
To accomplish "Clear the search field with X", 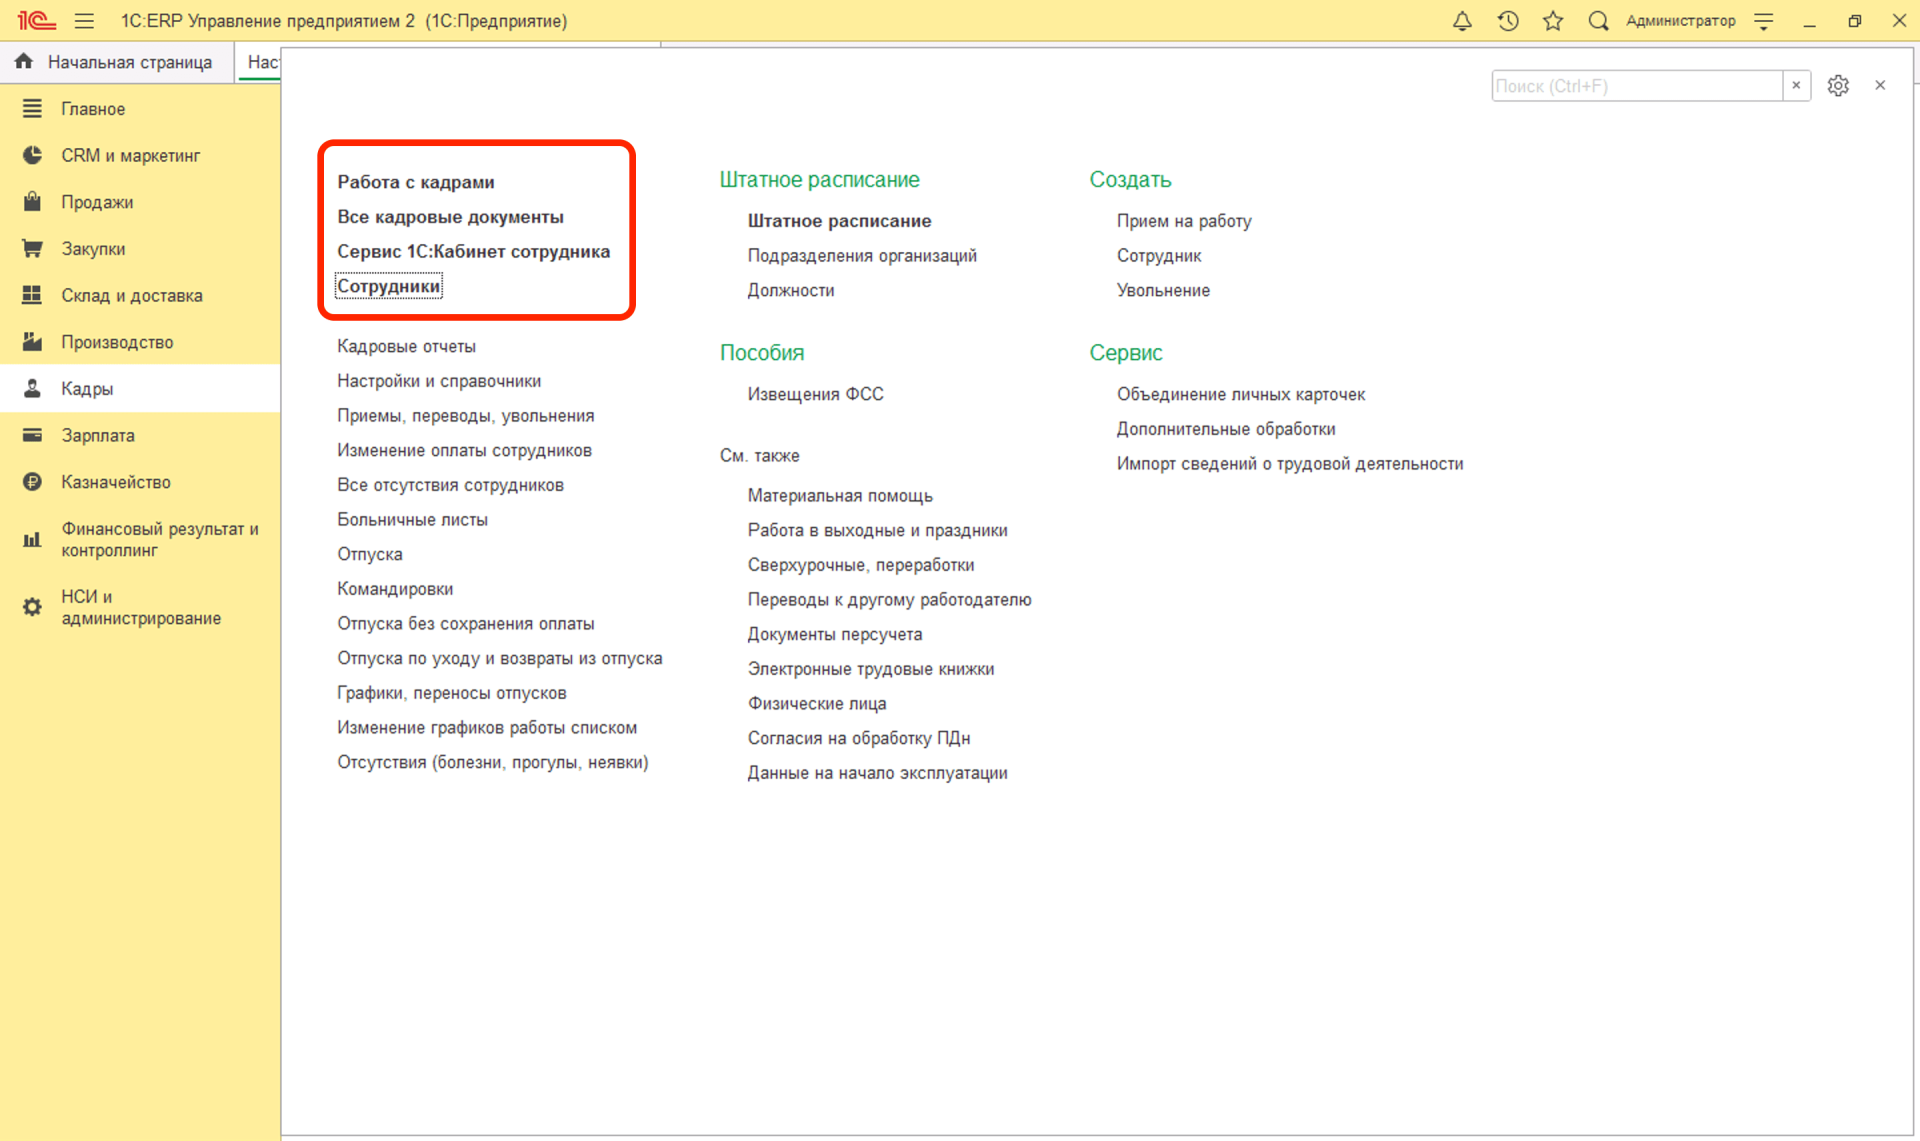I will (x=1796, y=86).
